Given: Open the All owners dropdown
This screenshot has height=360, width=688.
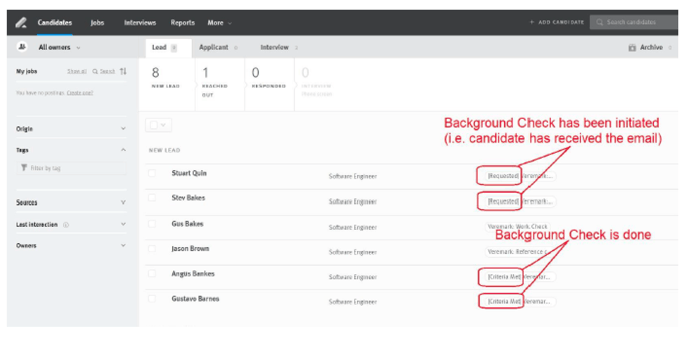Looking at the screenshot, I should click(x=59, y=47).
